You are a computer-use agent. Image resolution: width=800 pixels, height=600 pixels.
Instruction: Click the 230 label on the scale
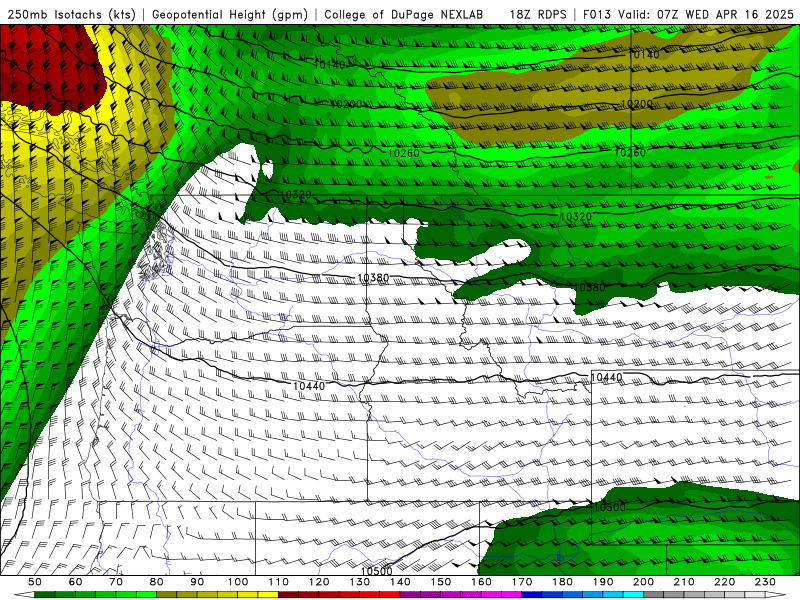pos(765,582)
